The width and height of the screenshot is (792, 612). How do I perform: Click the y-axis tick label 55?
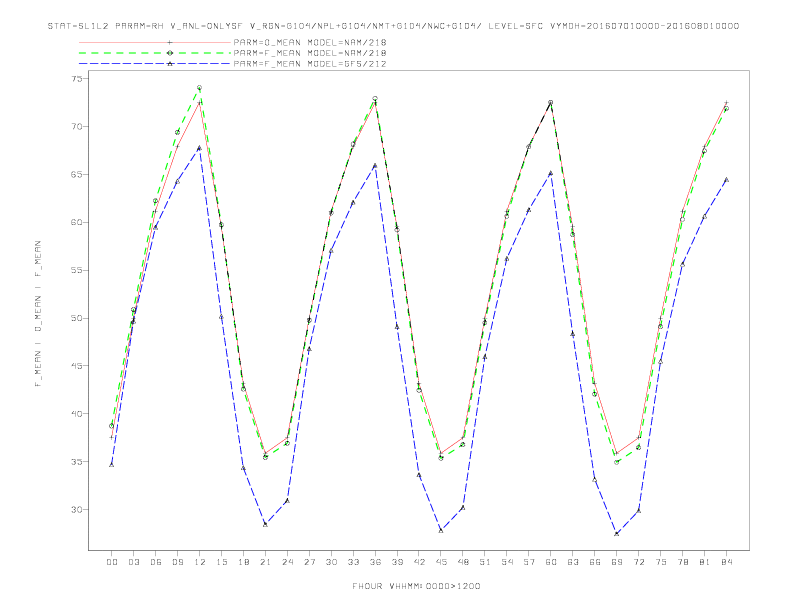point(77,270)
